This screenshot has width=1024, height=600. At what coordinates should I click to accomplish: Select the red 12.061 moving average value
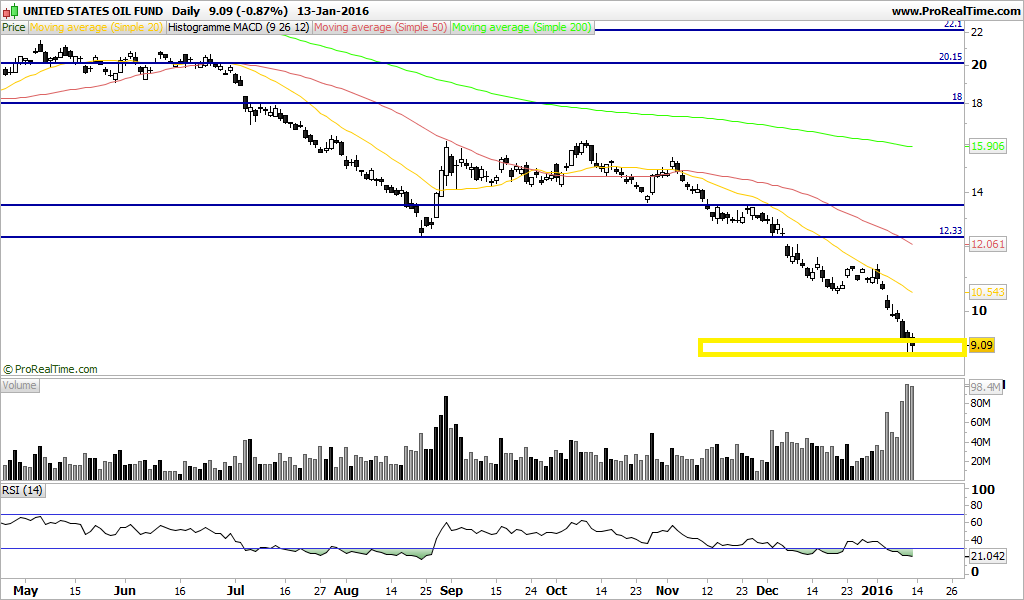click(x=987, y=244)
